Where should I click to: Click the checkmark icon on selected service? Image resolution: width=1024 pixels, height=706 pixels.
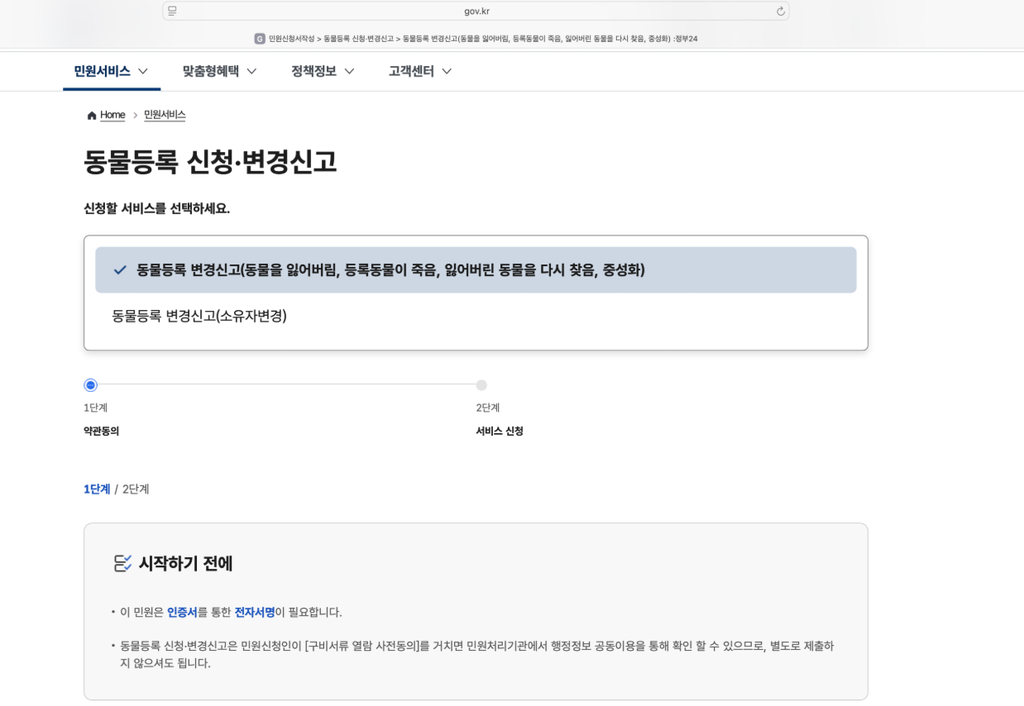120,270
